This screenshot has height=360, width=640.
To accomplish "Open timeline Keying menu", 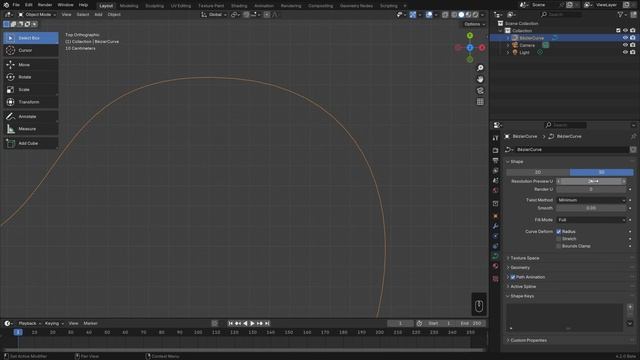I will pos(54,323).
